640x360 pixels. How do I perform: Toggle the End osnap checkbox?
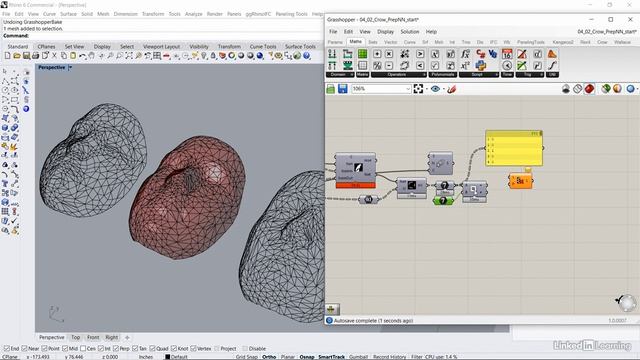pyautogui.click(x=7, y=349)
